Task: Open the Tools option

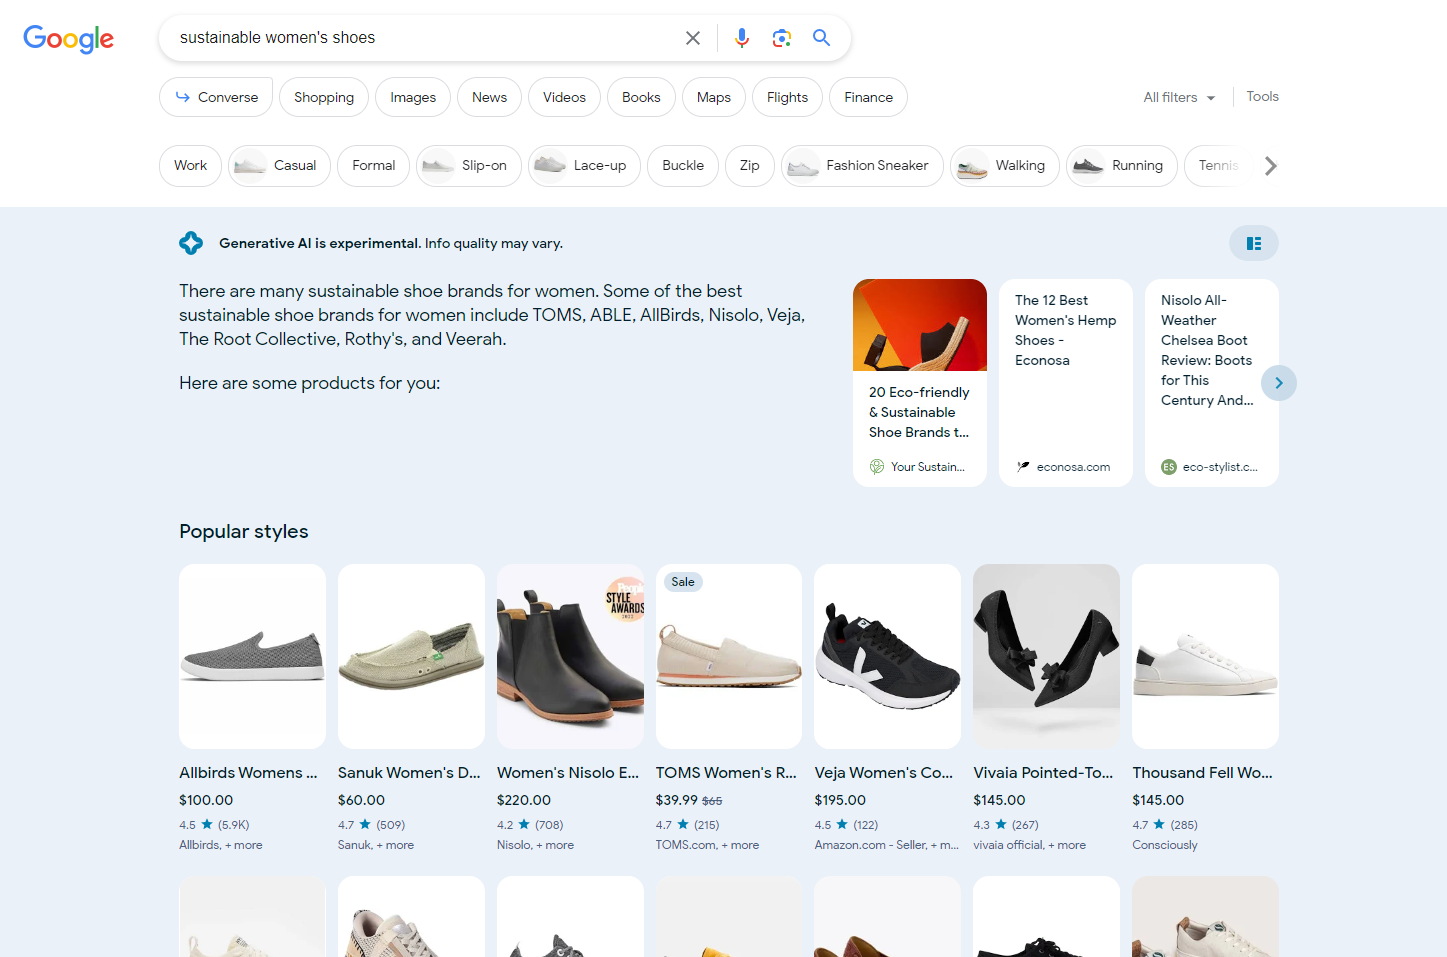Action: 1262,96
